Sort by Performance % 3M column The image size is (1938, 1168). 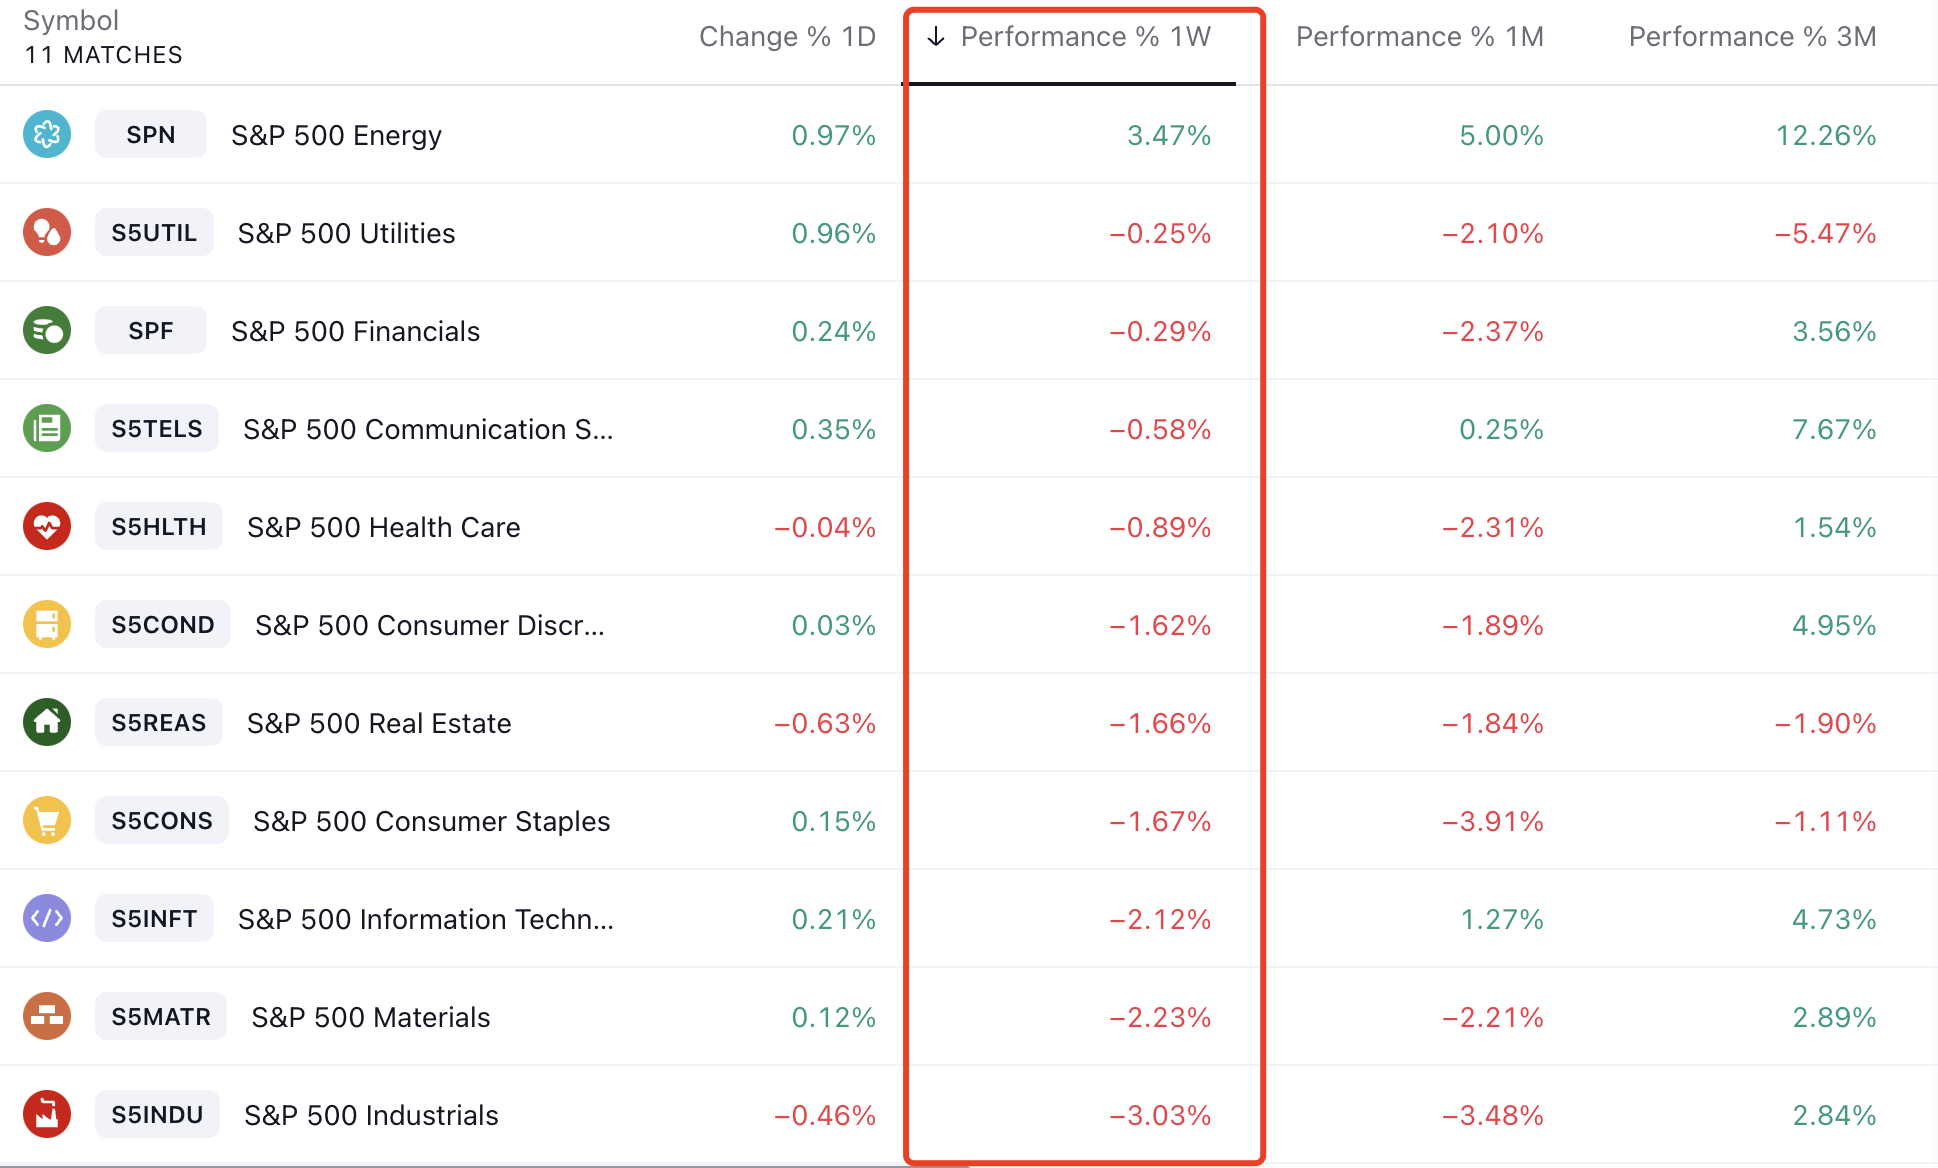(1752, 37)
